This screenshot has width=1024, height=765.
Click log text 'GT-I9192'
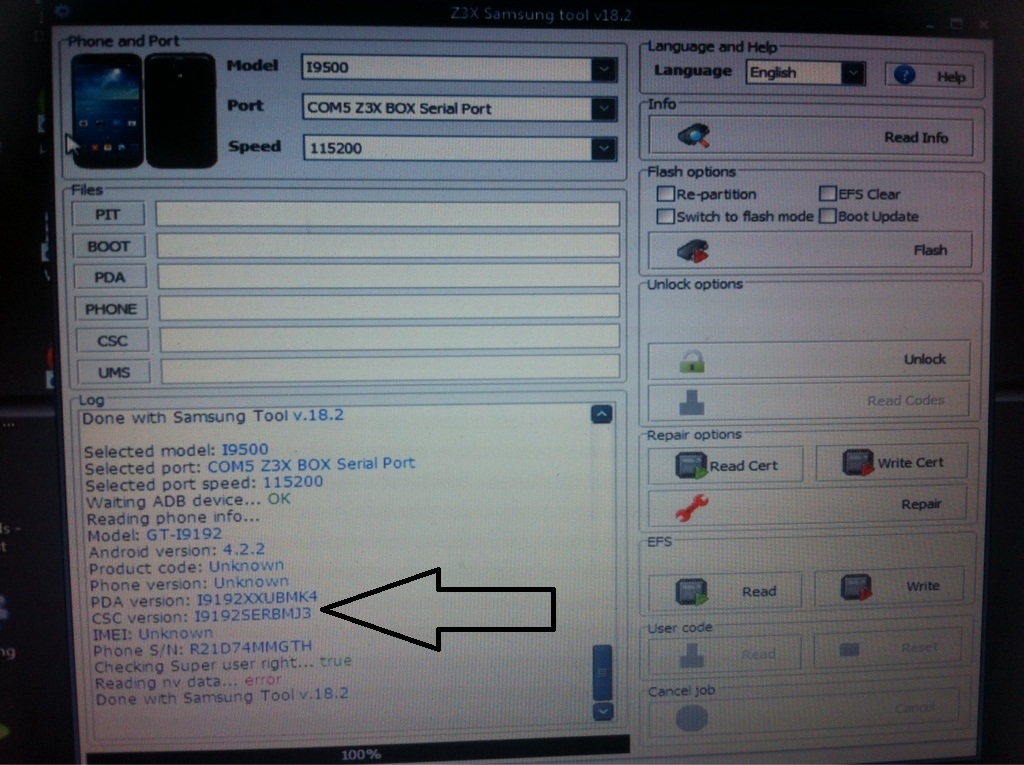184,534
